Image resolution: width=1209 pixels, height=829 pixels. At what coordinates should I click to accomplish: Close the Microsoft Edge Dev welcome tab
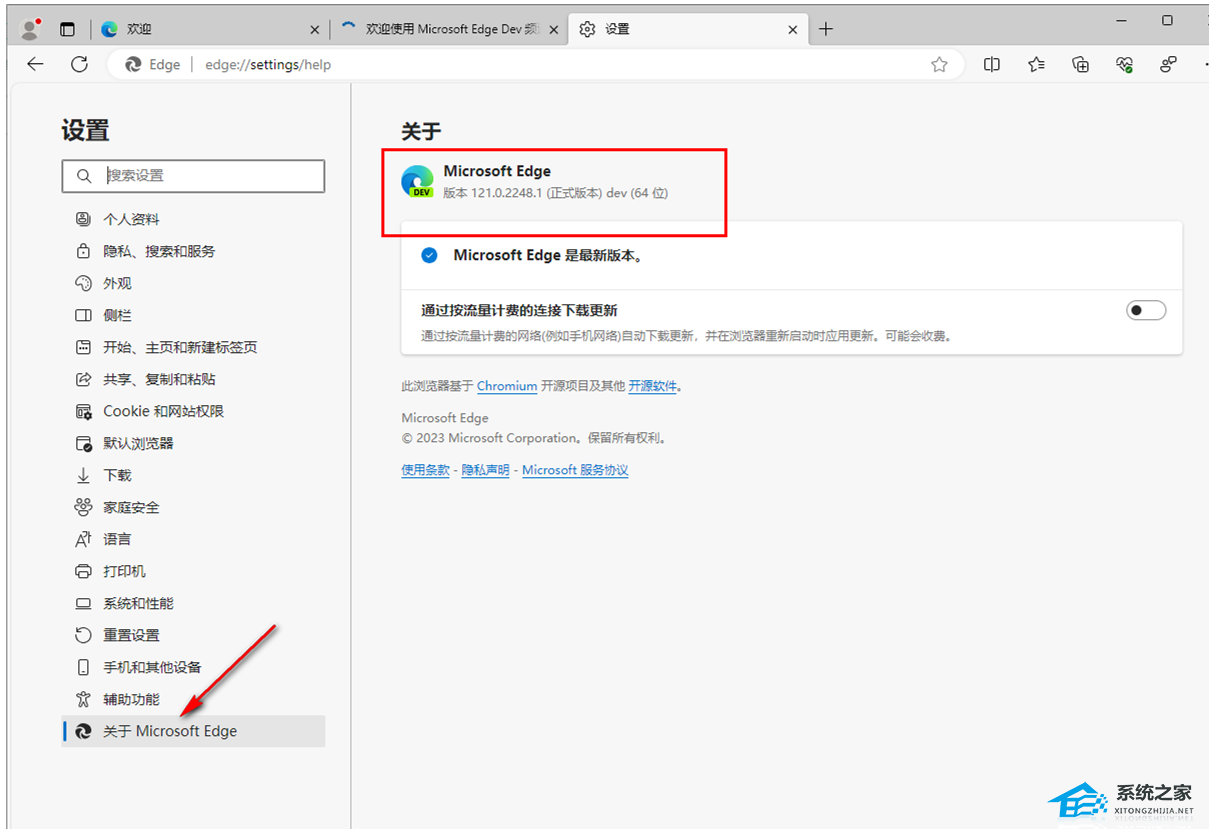tap(553, 30)
